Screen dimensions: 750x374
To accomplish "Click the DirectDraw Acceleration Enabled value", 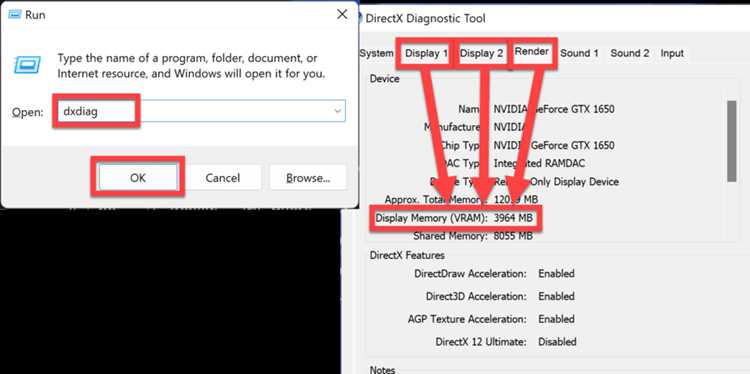I will click(556, 274).
